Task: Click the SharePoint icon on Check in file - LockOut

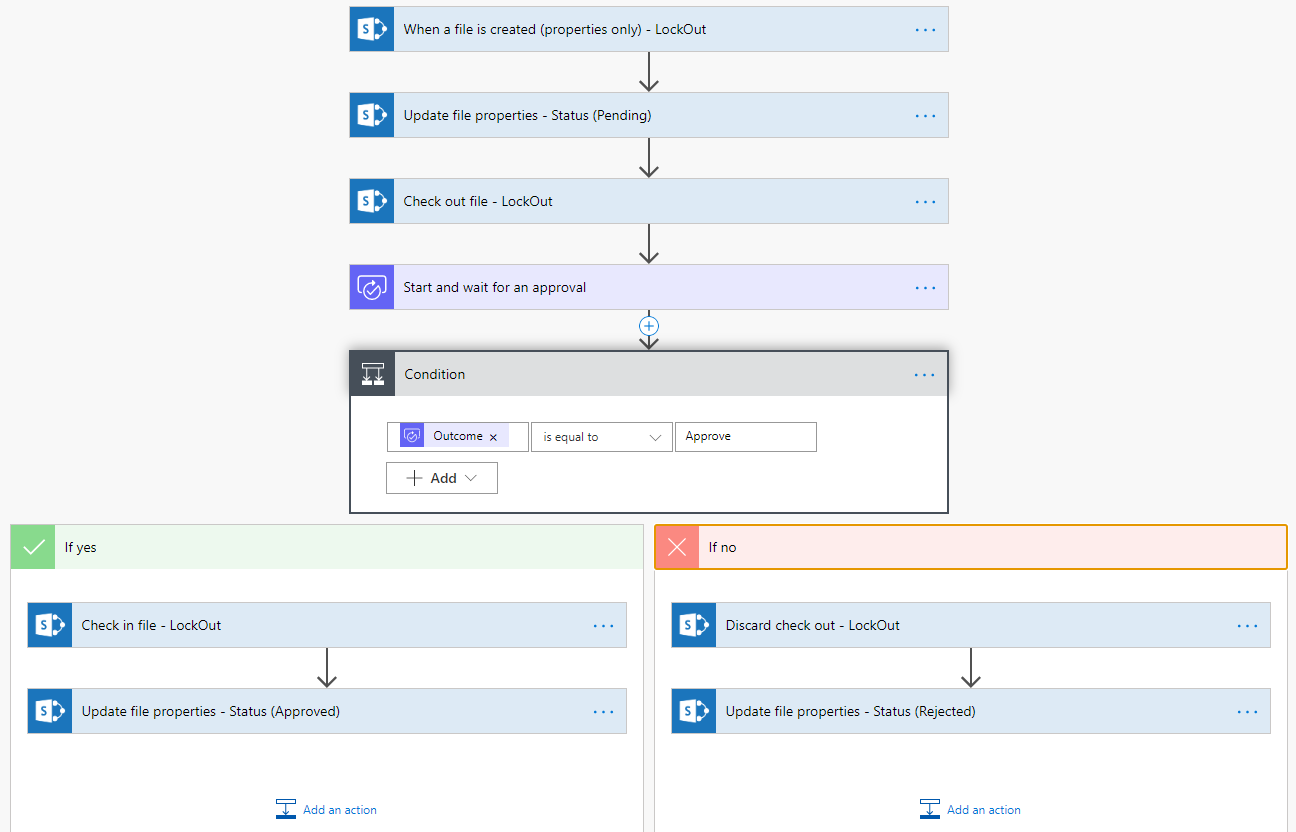Action: [x=49, y=625]
